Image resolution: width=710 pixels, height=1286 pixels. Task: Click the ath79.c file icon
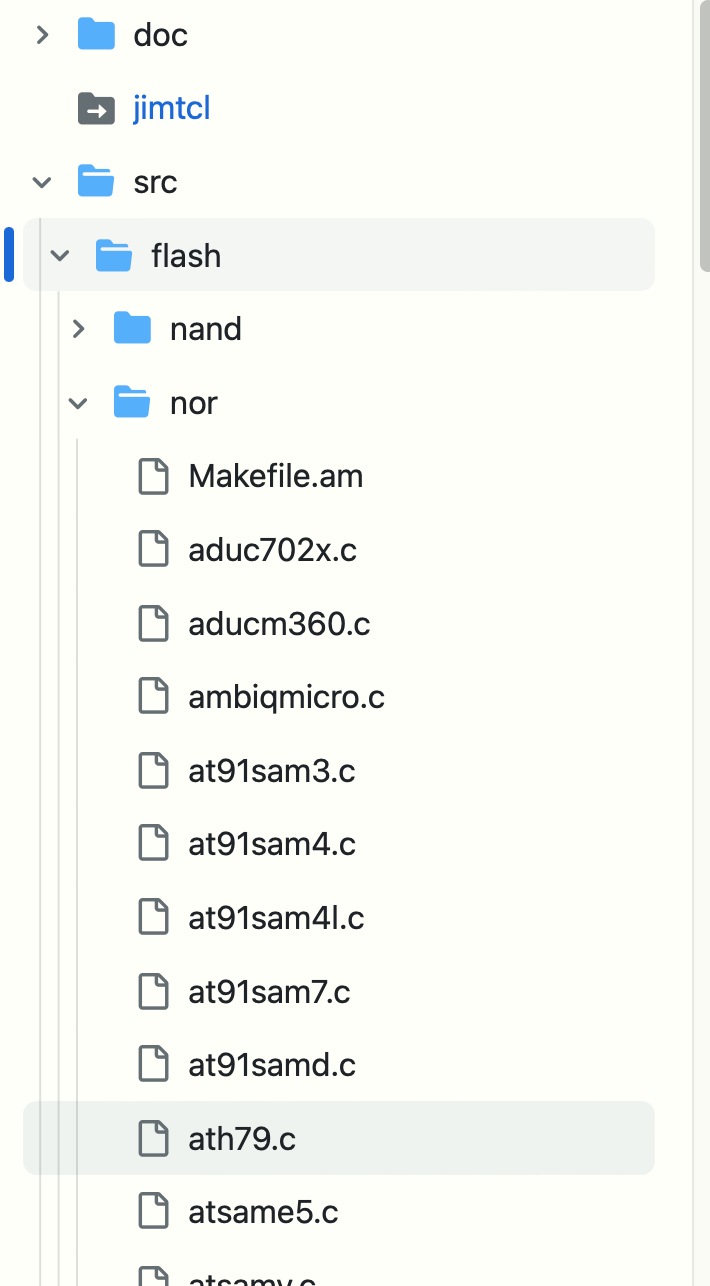point(153,1138)
